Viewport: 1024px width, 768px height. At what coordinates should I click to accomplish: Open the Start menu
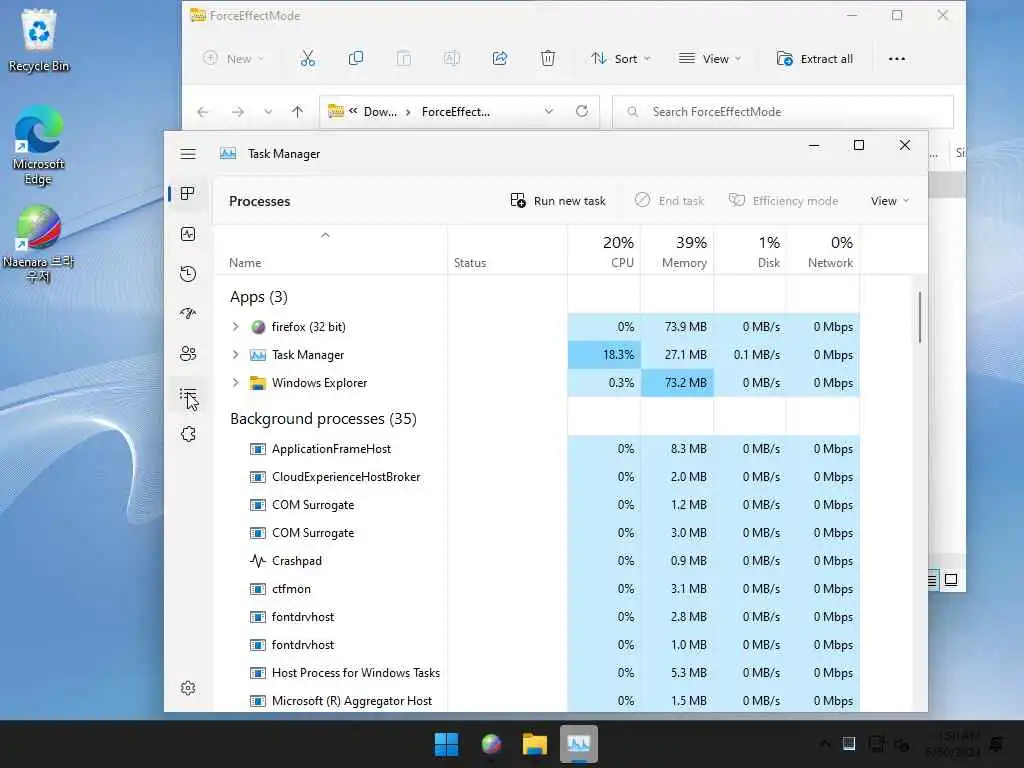447,744
